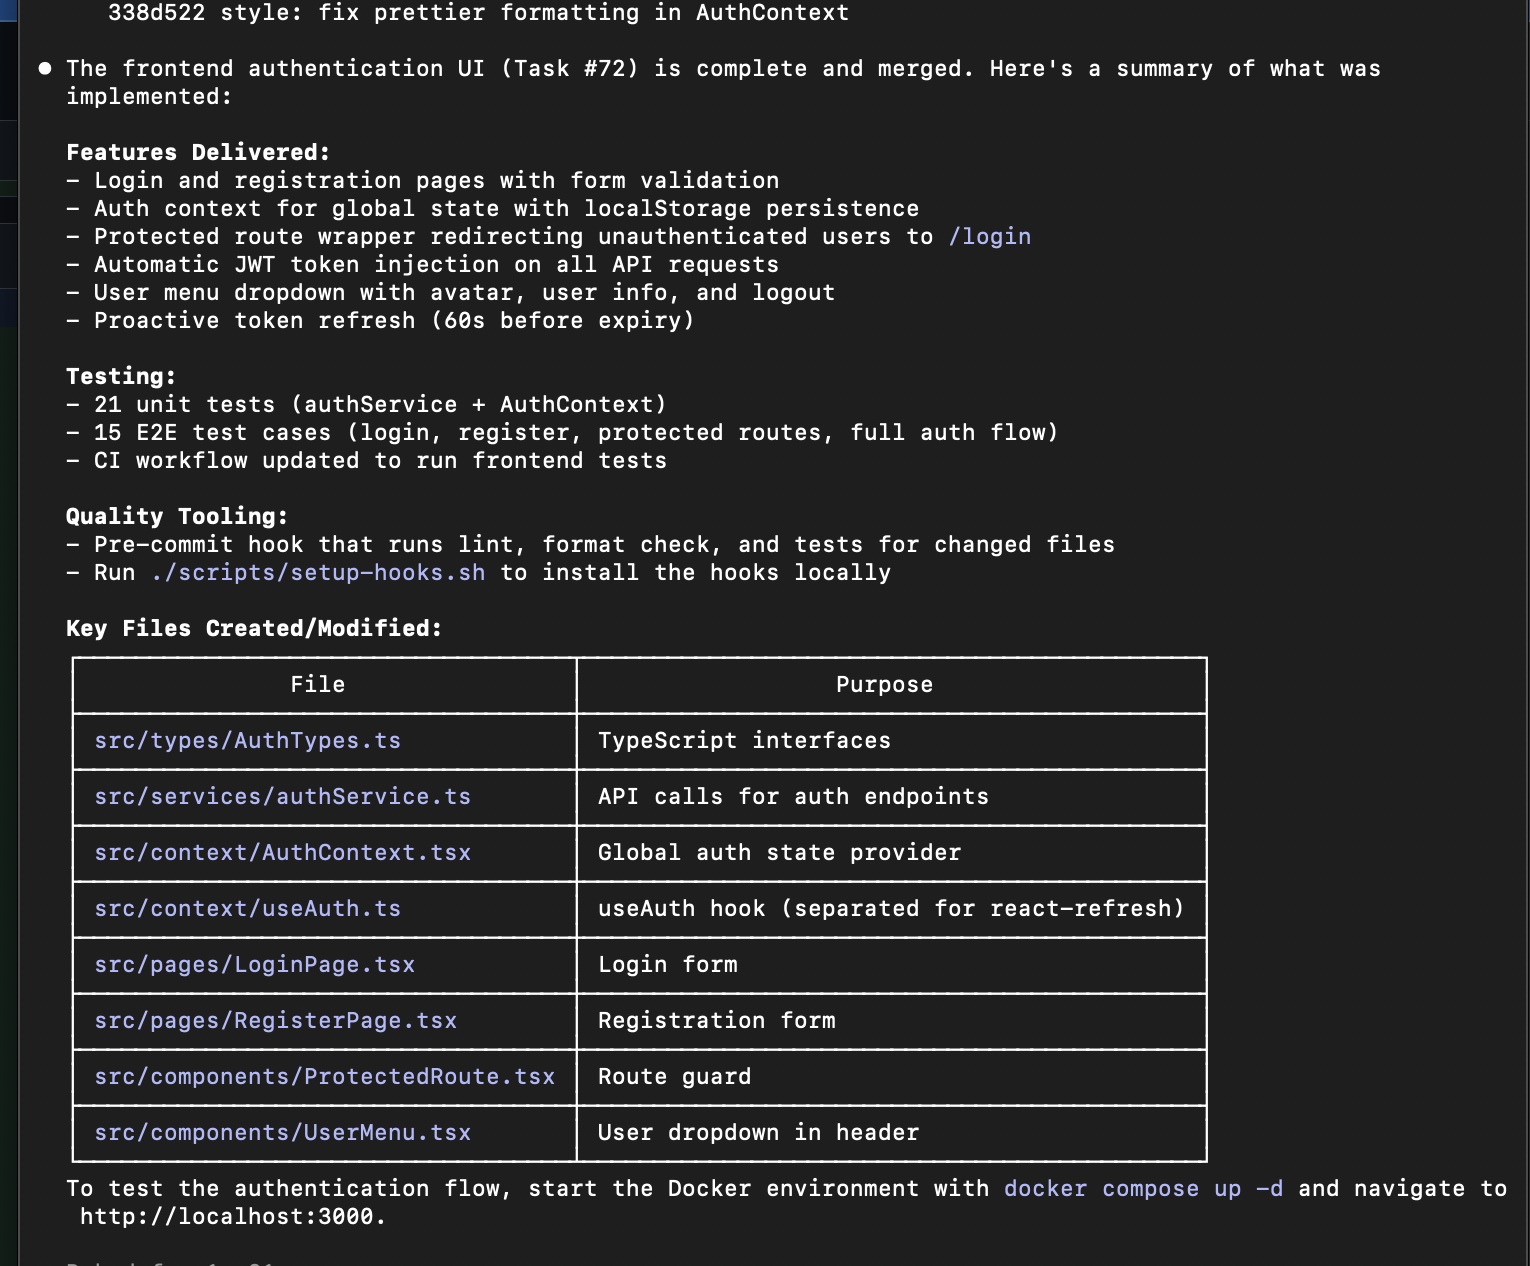Click the CI workflow updated line

pos(366,461)
